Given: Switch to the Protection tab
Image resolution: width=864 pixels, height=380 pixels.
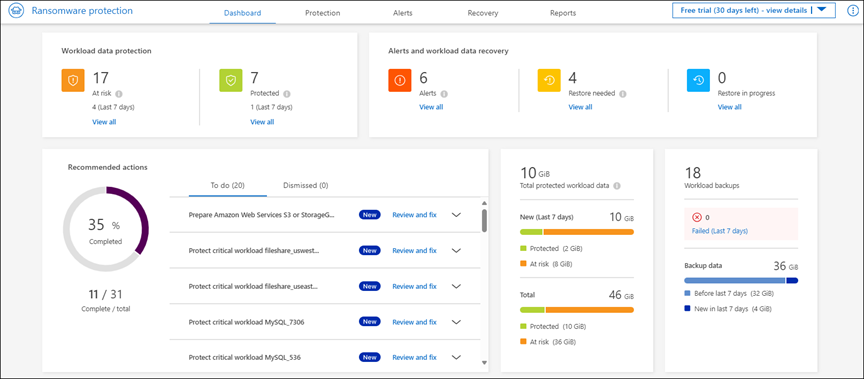Looking at the screenshot, I should click(323, 13).
